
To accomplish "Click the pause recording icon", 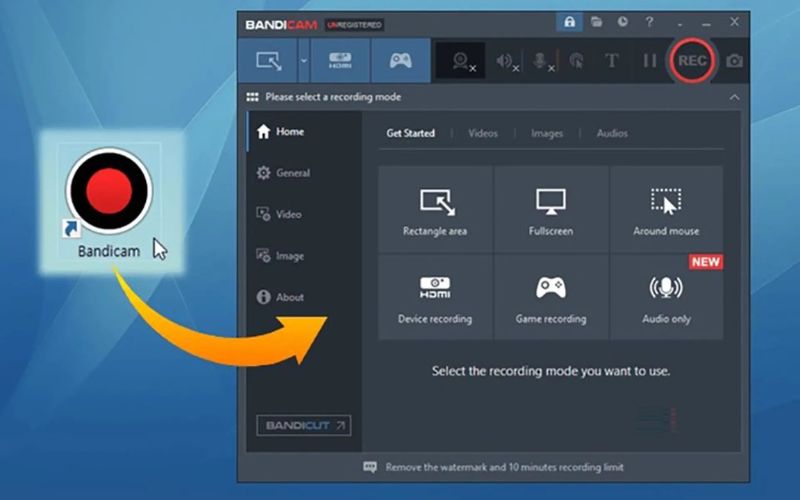I will [x=649, y=61].
